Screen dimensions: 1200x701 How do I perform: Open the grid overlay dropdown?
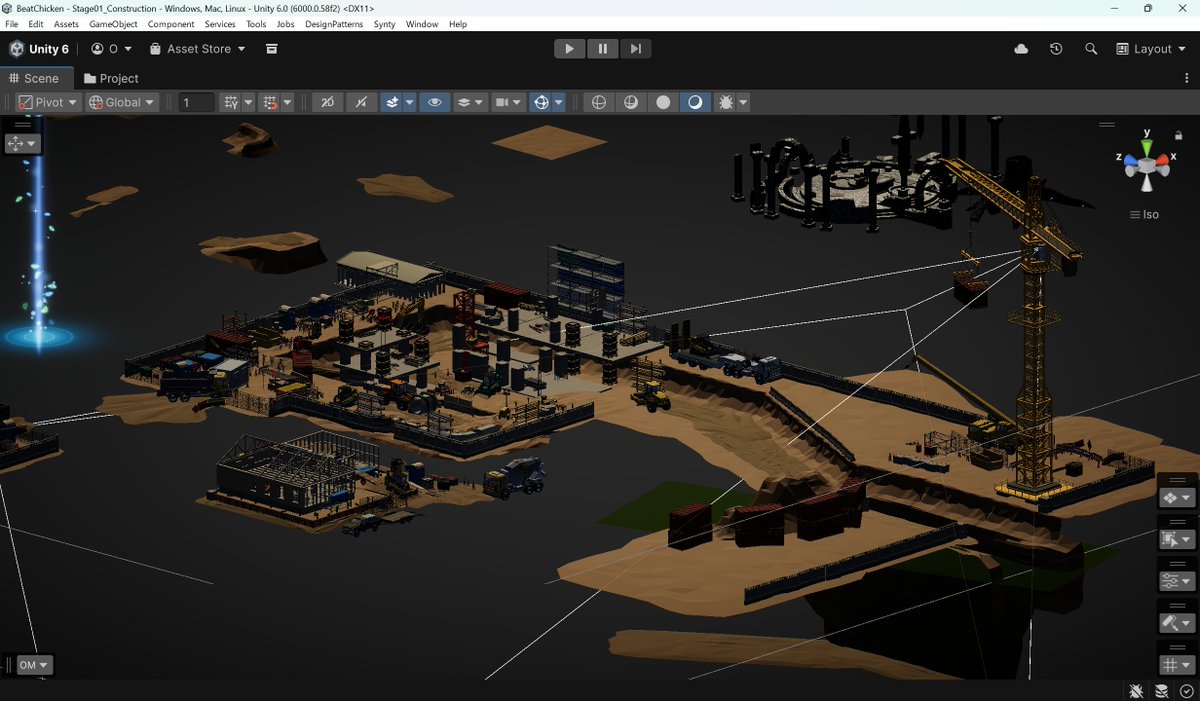coord(1176,665)
